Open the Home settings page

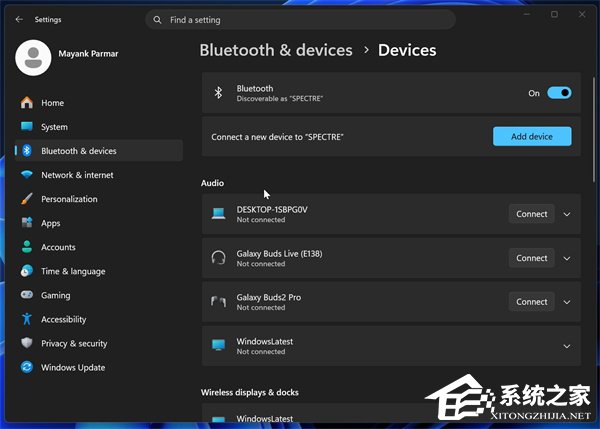pos(98,103)
